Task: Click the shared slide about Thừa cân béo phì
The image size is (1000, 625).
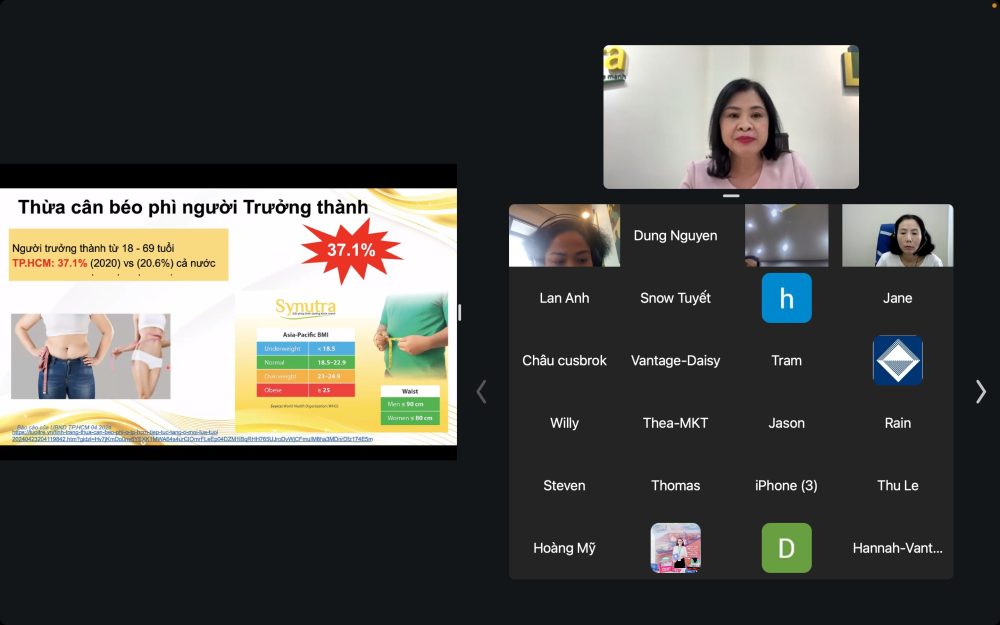Action: [228, 312]
